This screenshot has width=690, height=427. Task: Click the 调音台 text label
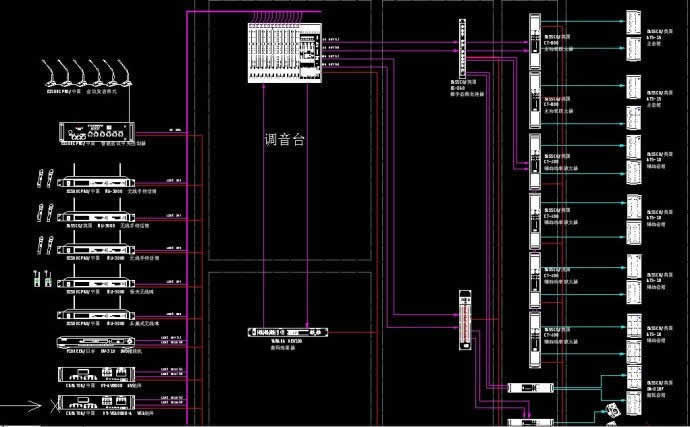(284, 141)
